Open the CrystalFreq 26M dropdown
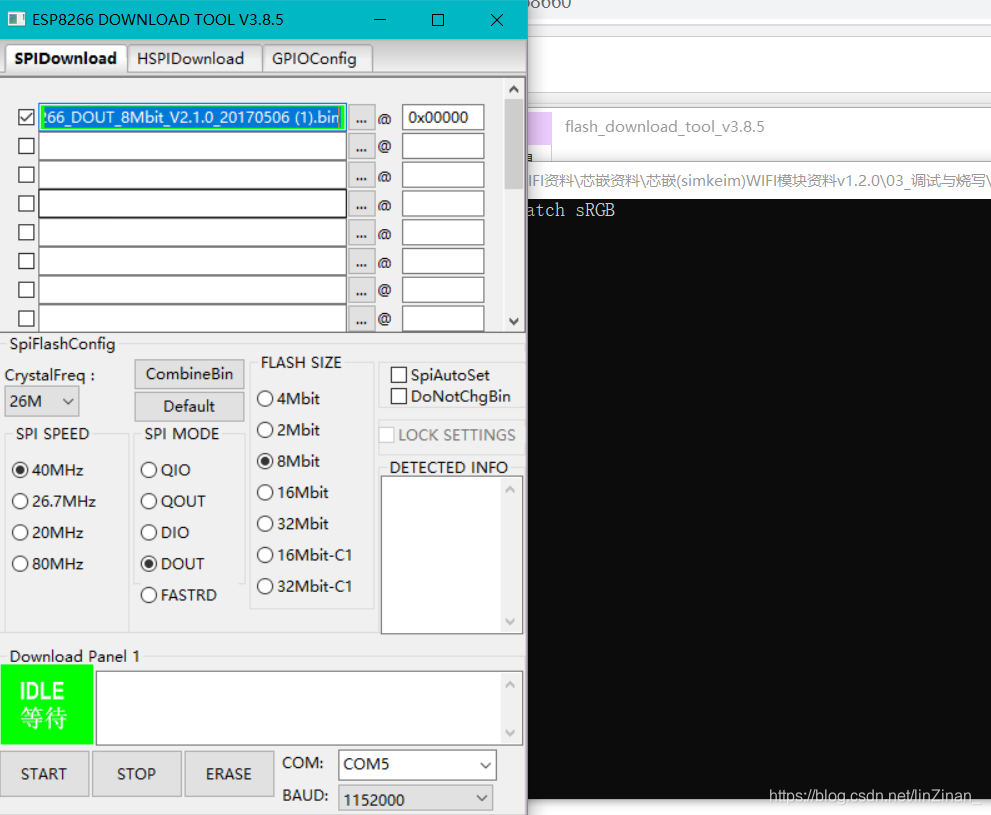 click(42, 401)
